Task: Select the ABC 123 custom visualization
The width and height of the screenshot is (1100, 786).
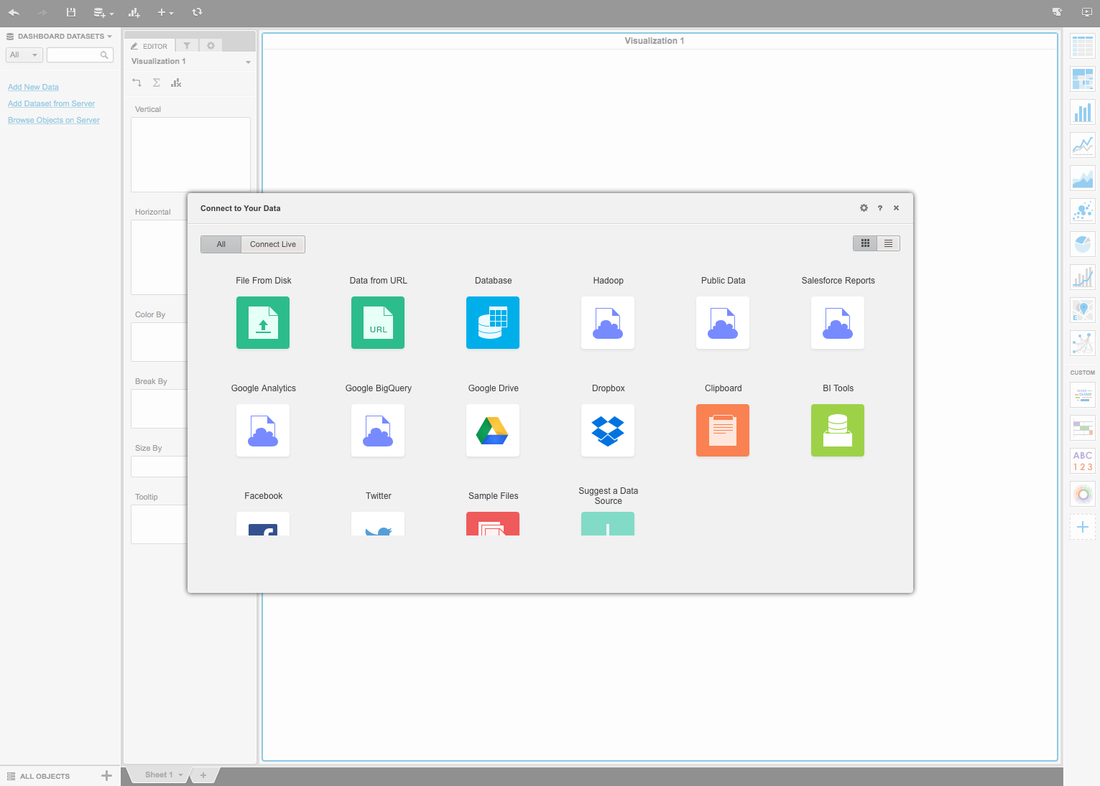Action: tap(1082, 461)
